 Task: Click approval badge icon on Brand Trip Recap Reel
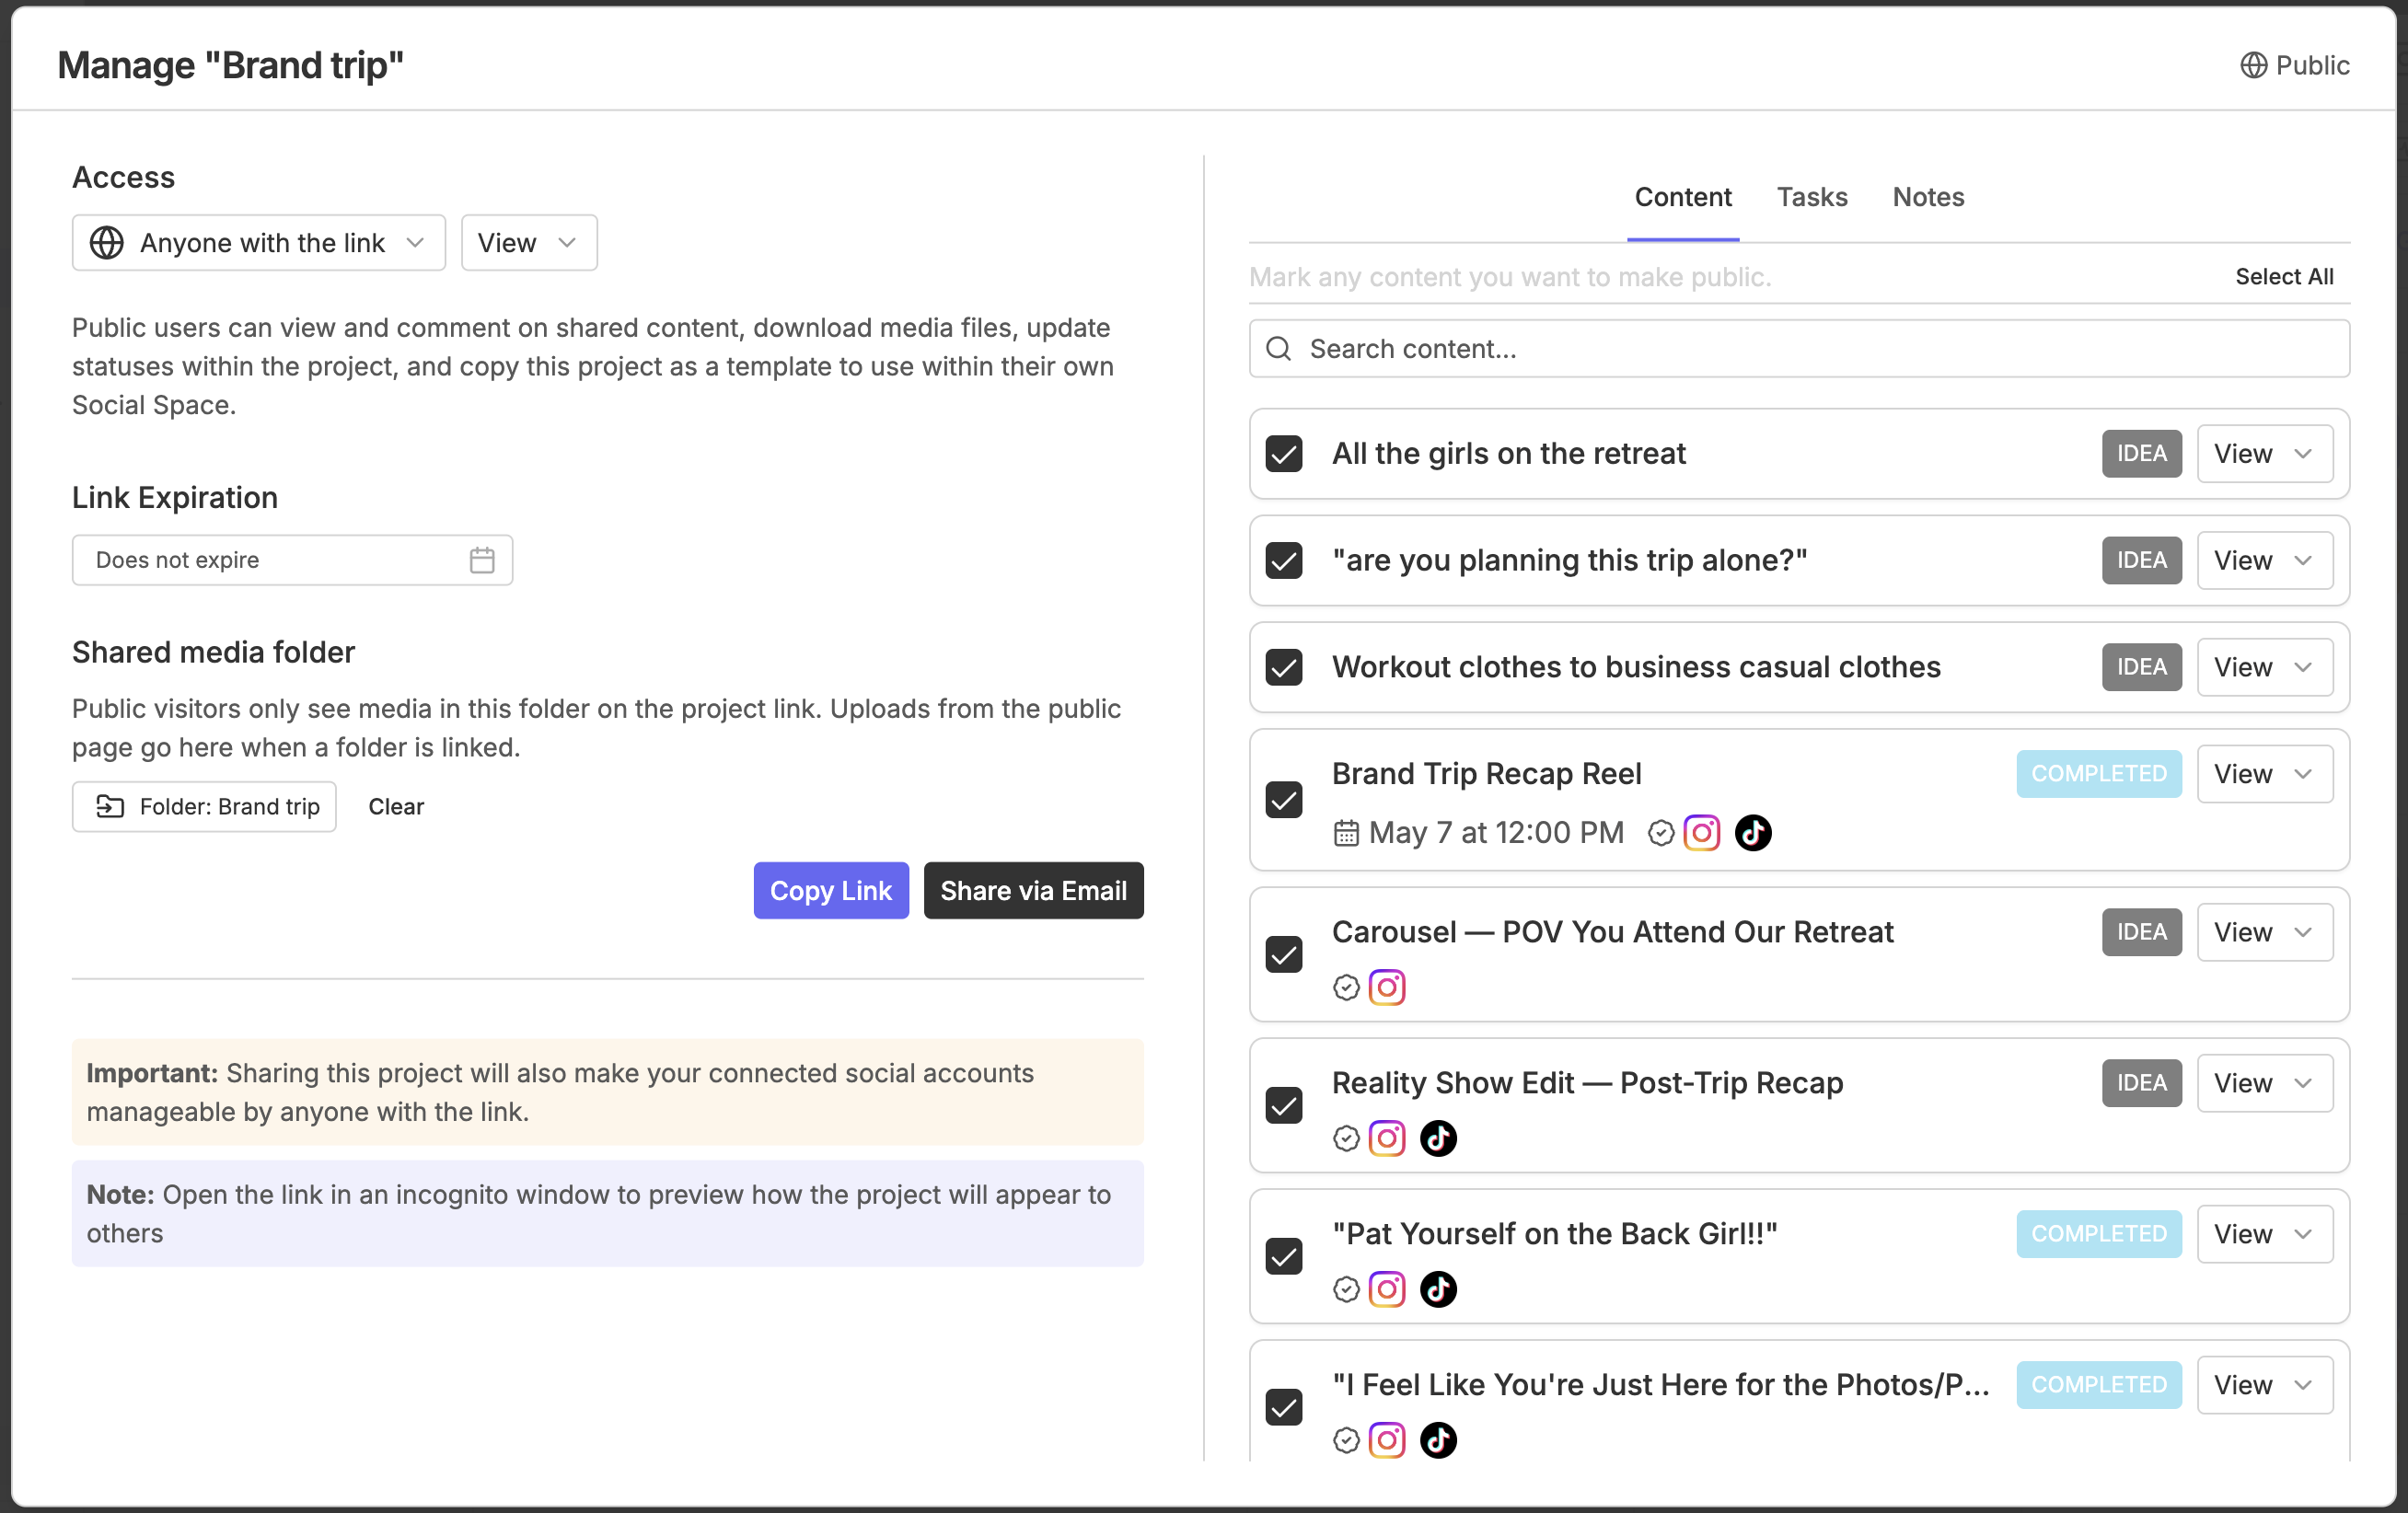pyautogui.click(x=1661, y=833)
